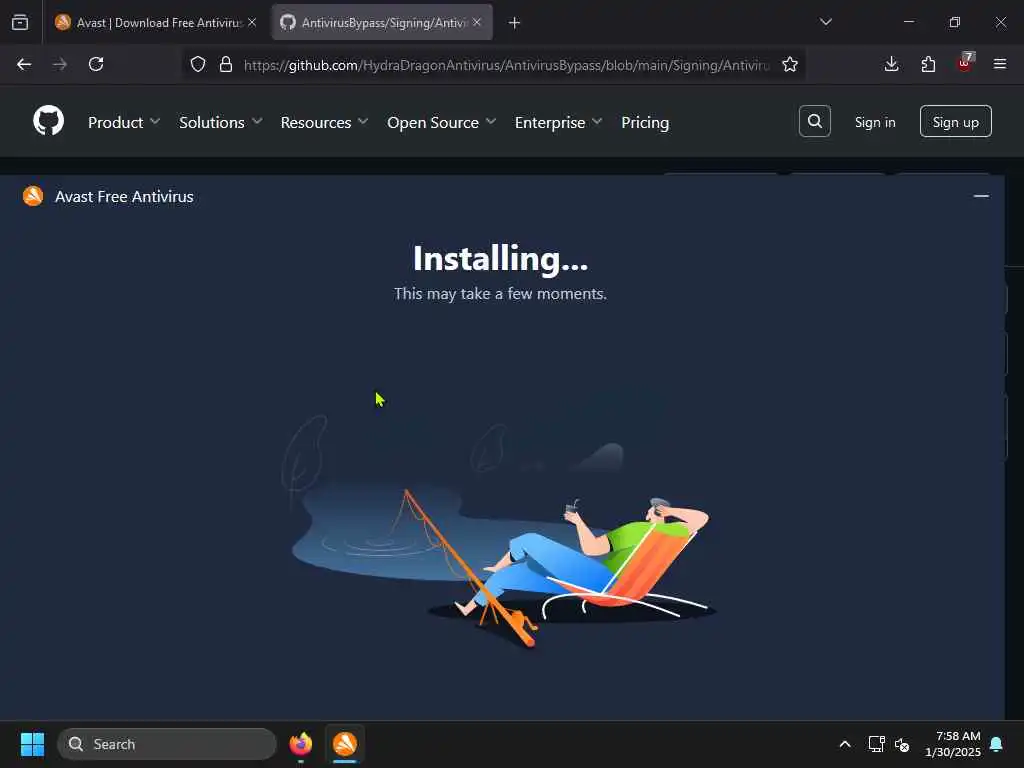Open the network status tray icon

click(x=876, y=744)
